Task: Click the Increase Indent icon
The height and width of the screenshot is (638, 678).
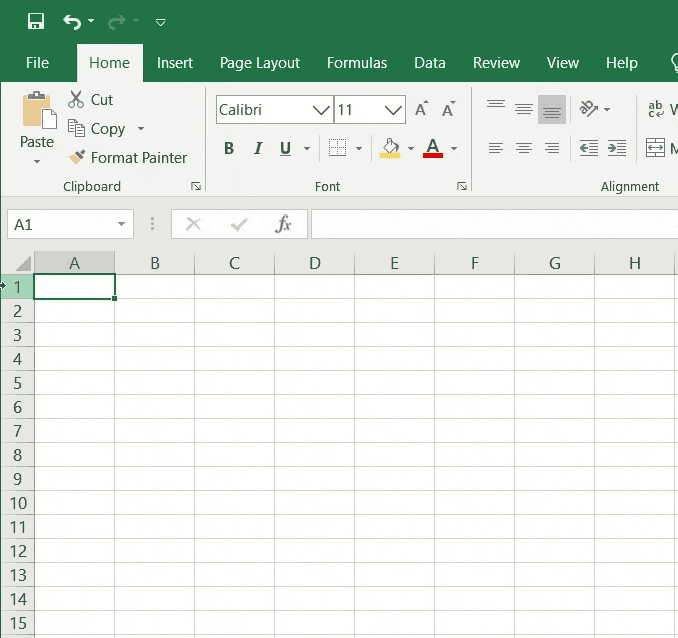Action: (x=617, y=148)
